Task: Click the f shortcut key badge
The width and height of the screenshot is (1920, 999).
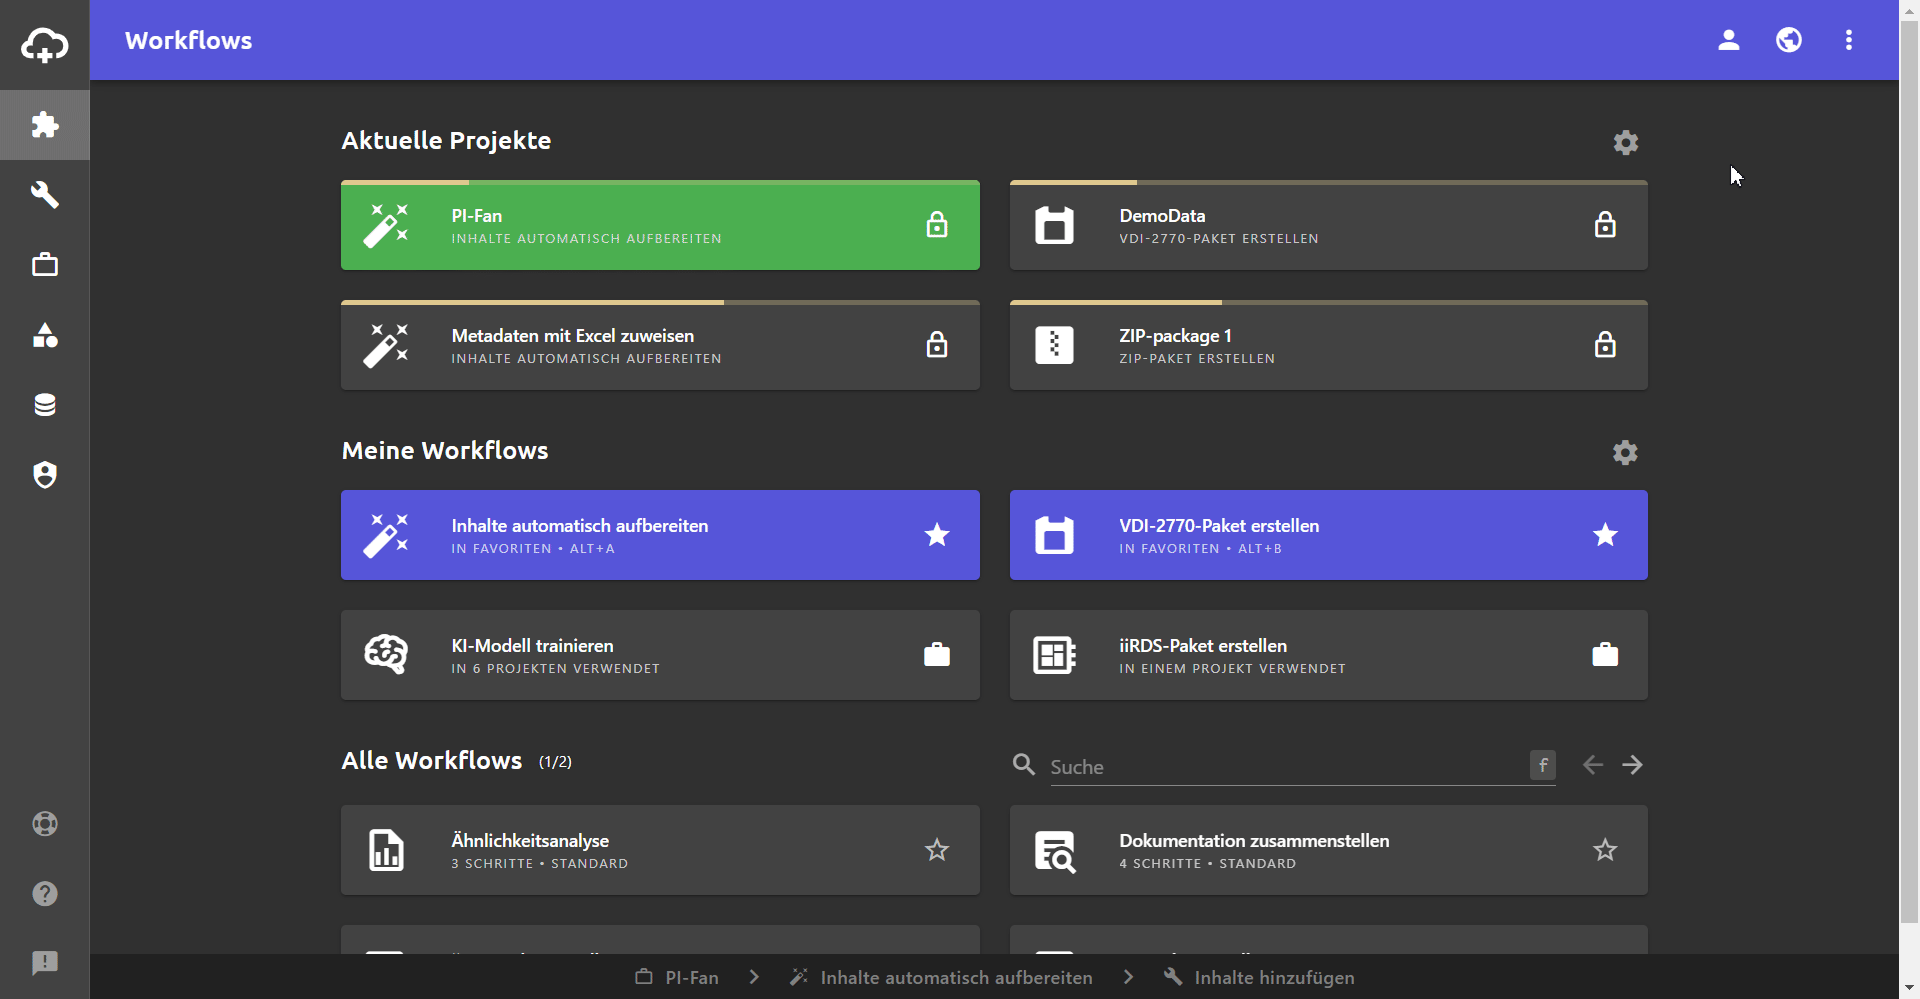Action: tap(1543, 765)
